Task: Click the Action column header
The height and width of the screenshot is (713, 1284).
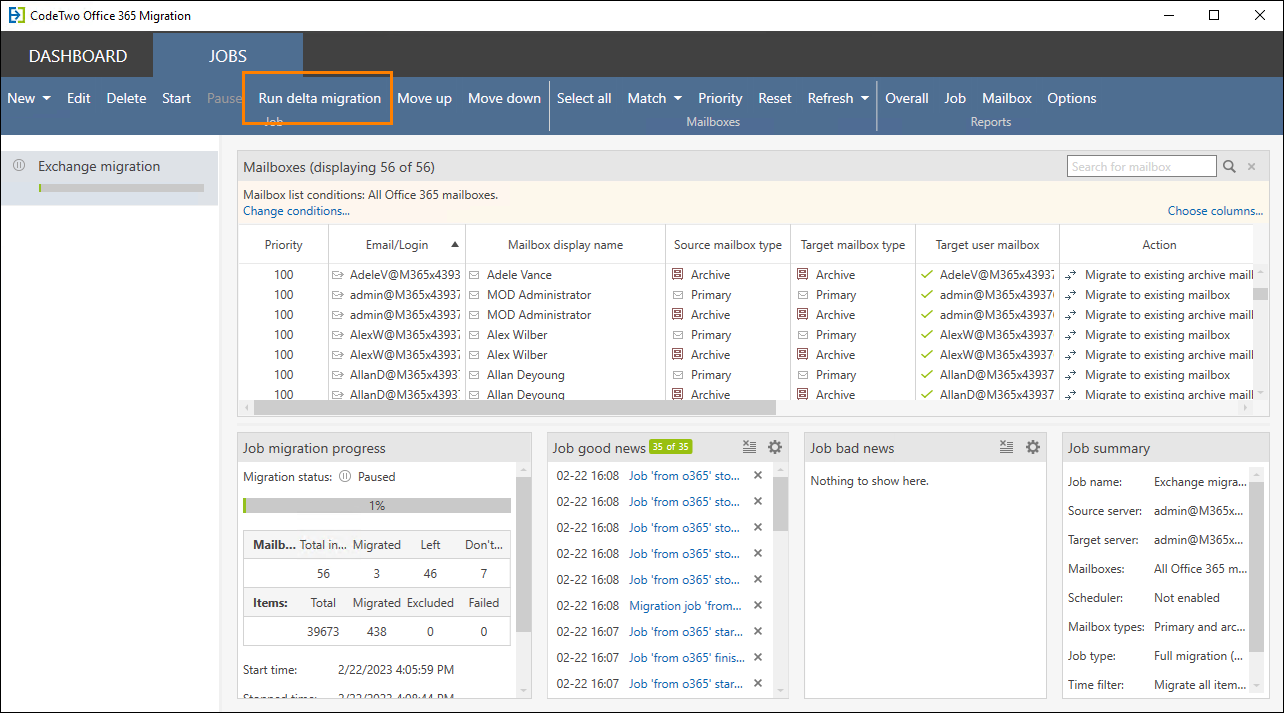Action: [x=1159, y=244]
